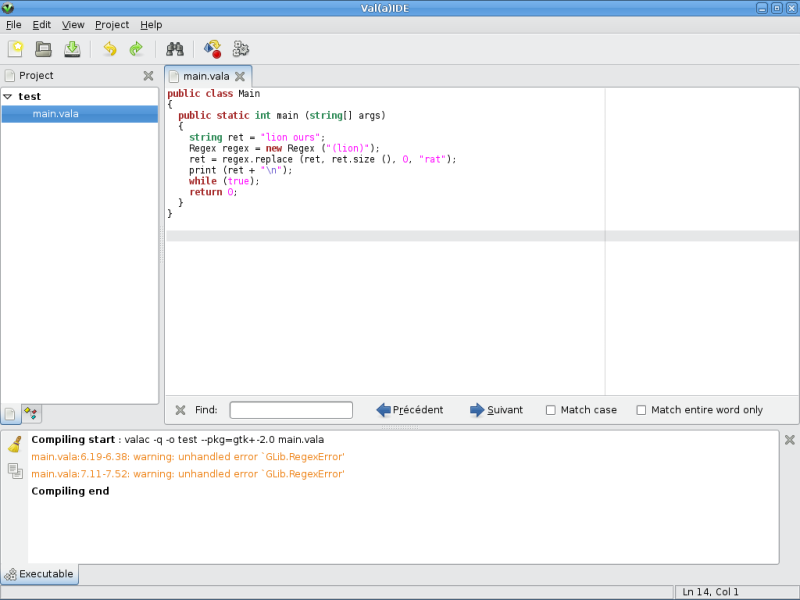
Task: Undo the last edit with the yellow arrow
Action: pyautogui.click(x=110, y=49)
